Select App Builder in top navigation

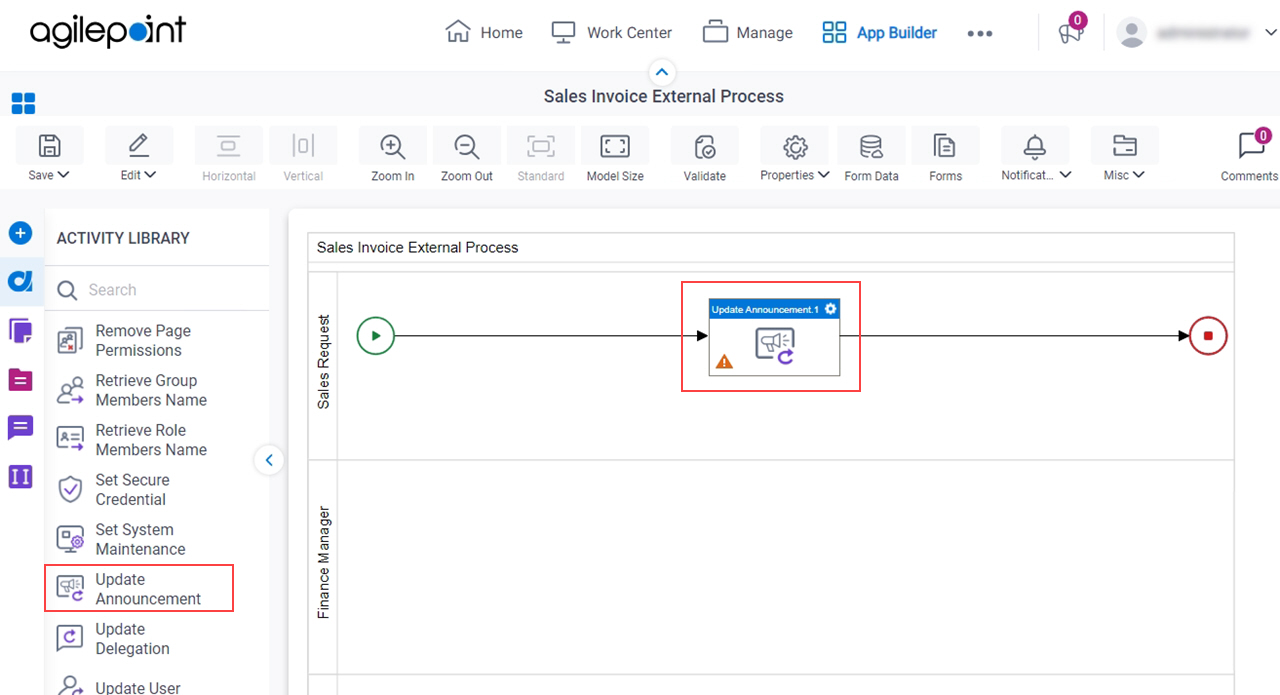pyautogui.click(x=880, y=32)
